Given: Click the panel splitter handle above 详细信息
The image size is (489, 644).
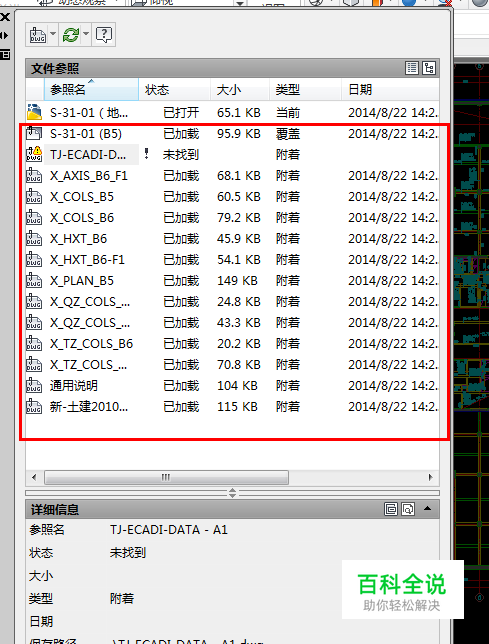Looking at the screenshot, I should point(232,493).
